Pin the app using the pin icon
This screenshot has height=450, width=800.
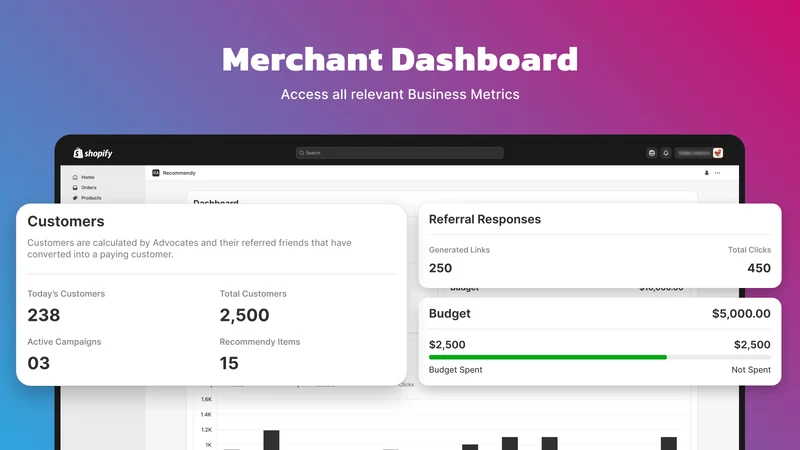707,173
